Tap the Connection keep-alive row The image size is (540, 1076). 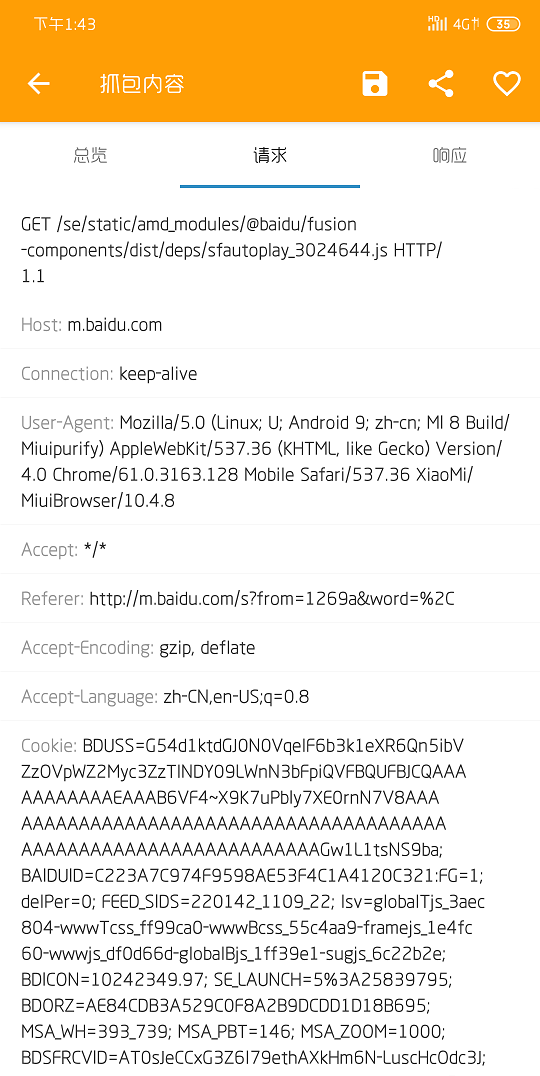tap(270, 373)
